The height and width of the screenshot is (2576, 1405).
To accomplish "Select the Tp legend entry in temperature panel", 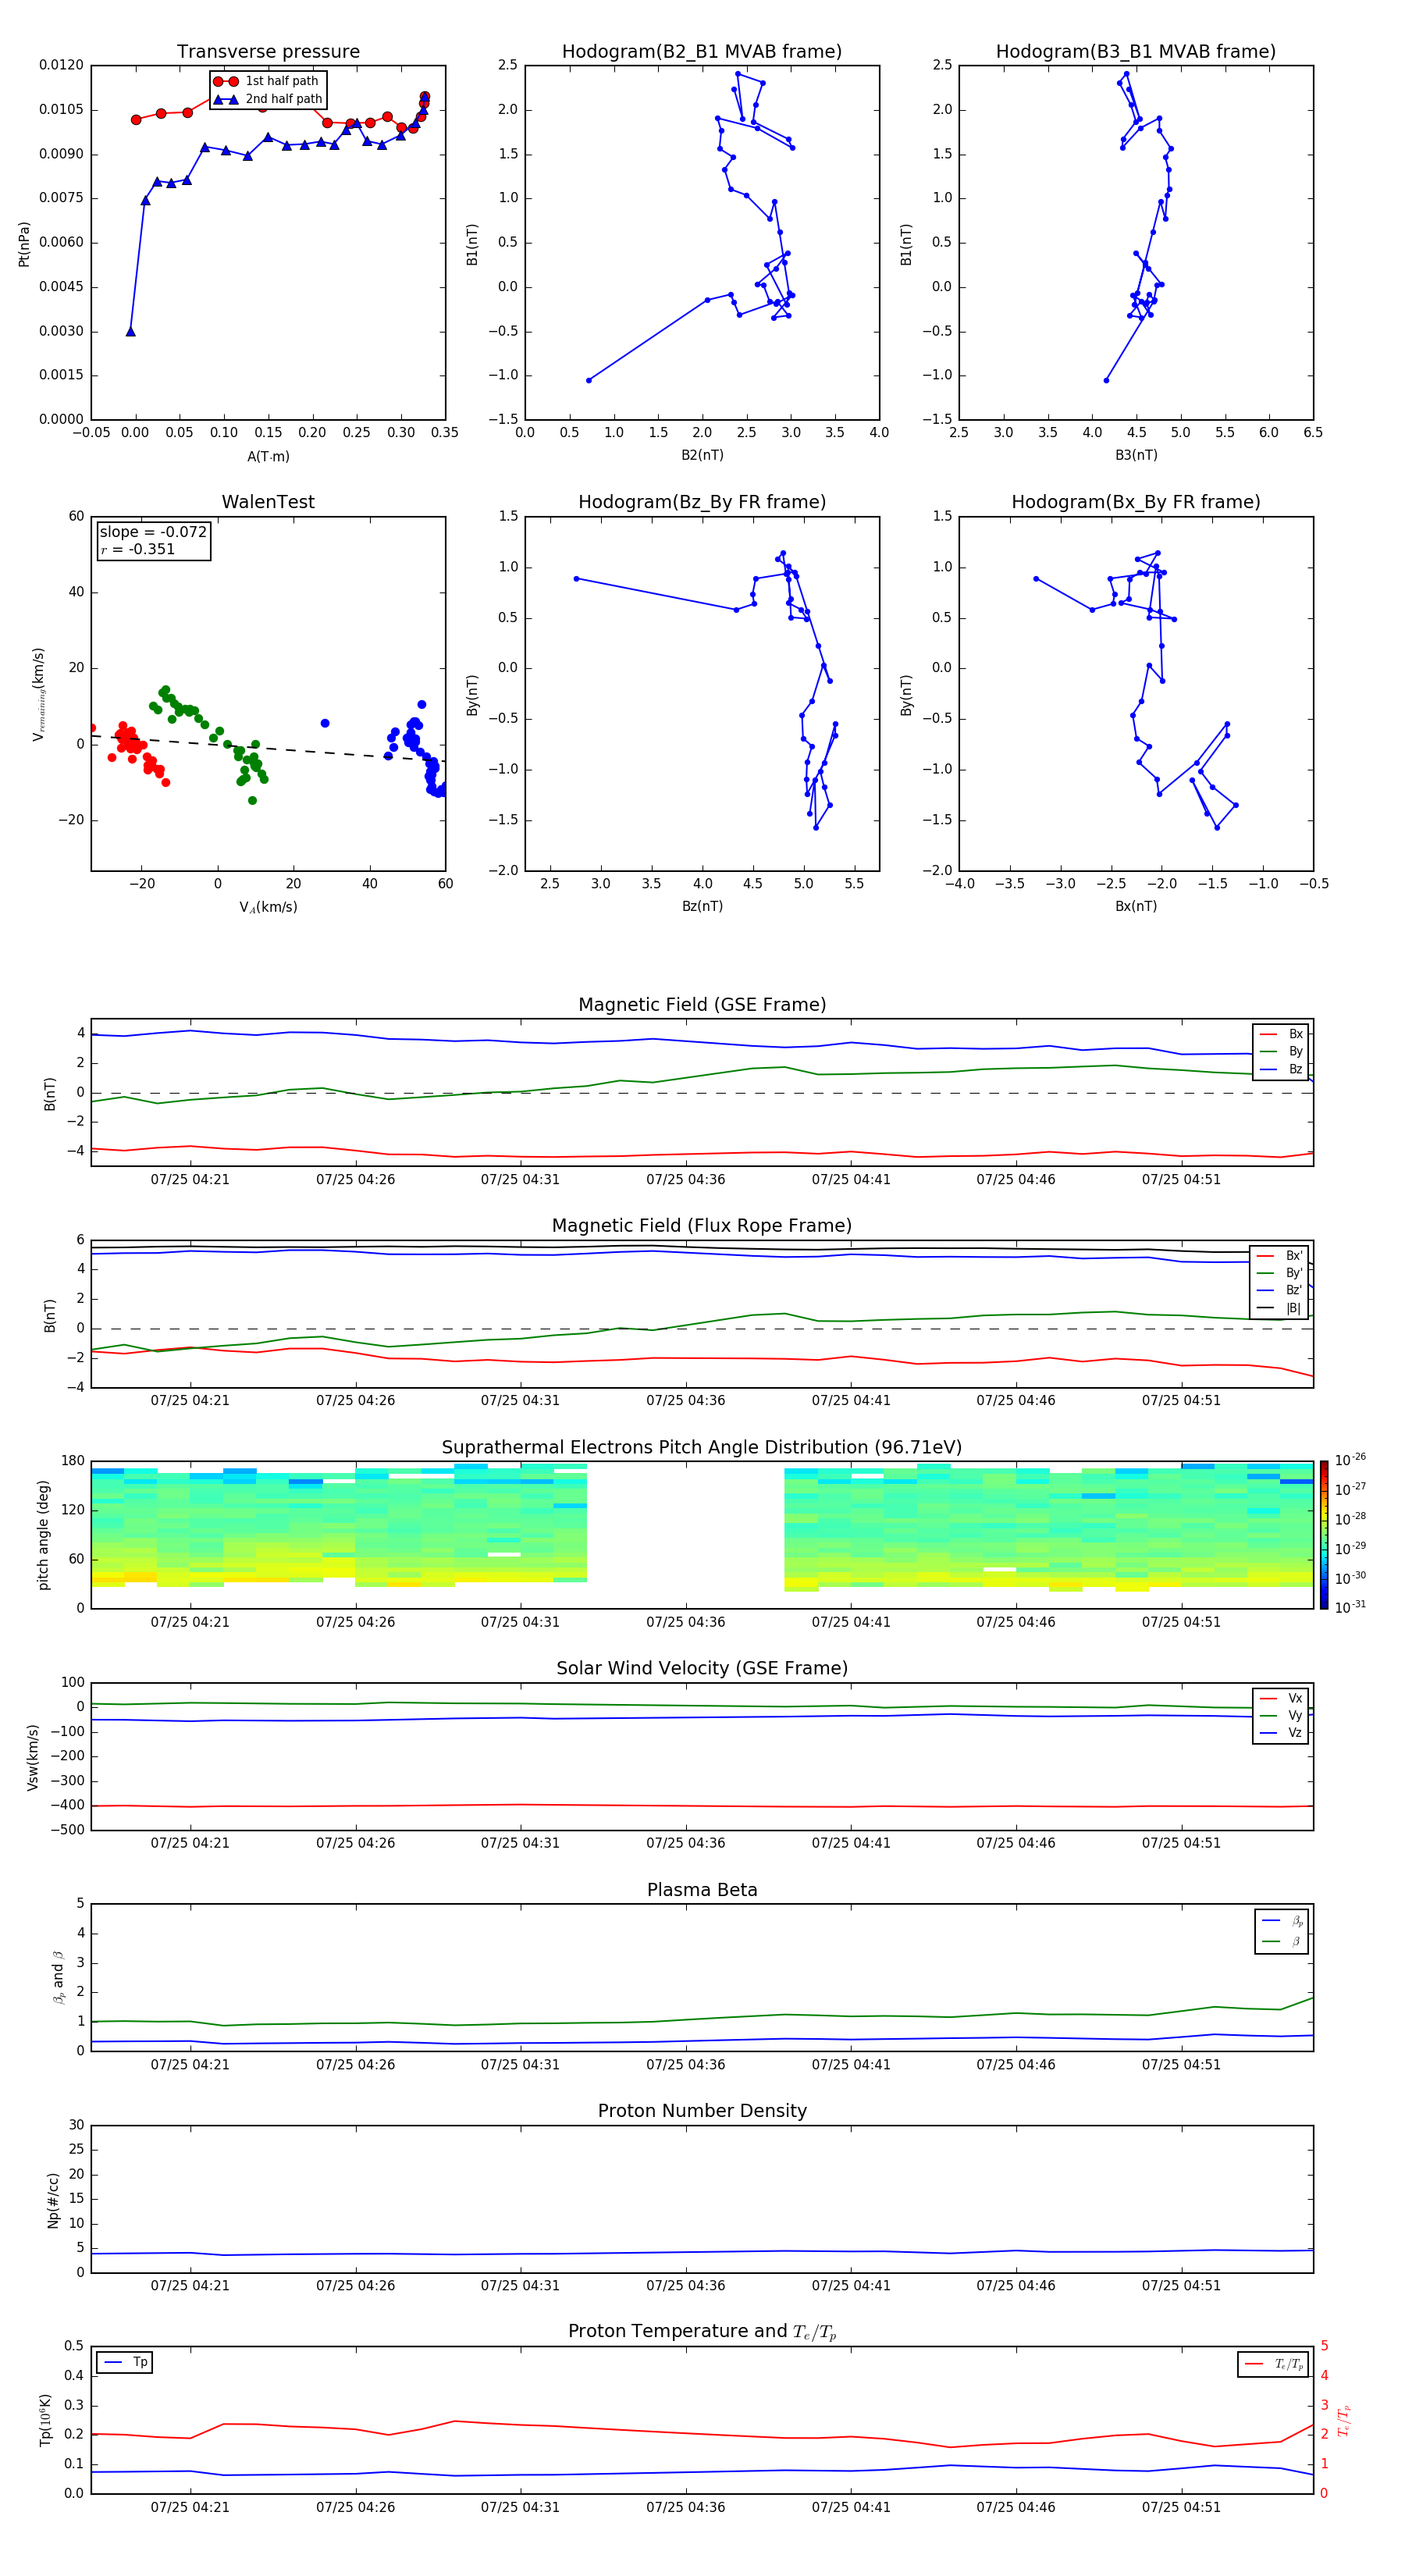I will (125, 2363).
